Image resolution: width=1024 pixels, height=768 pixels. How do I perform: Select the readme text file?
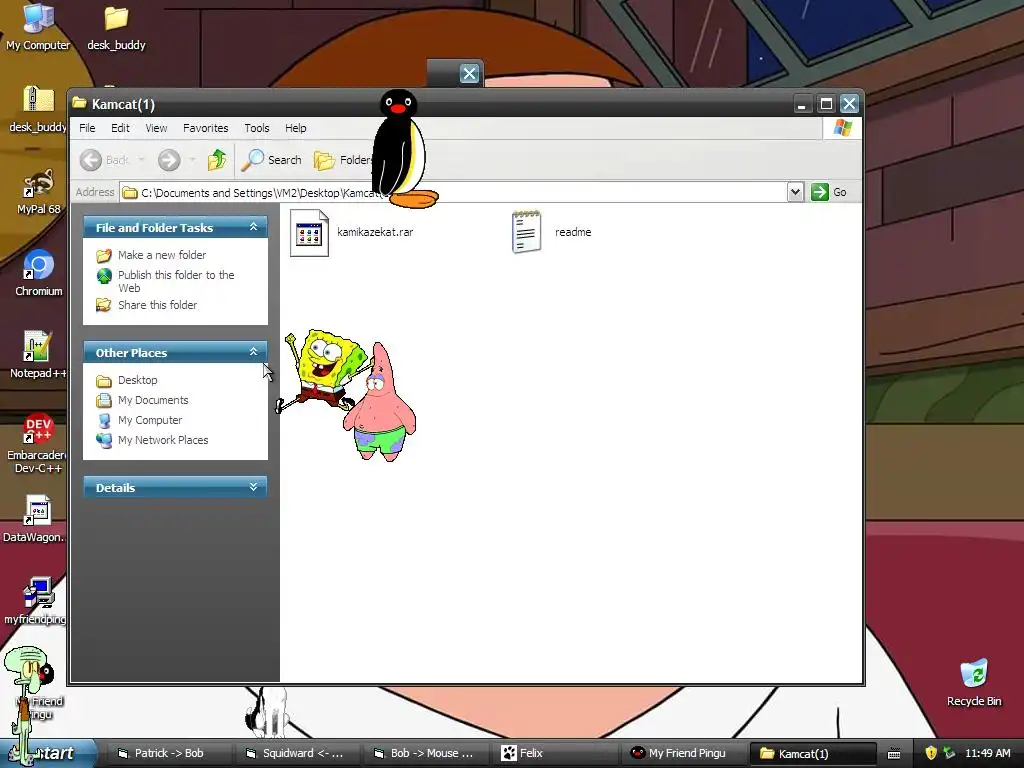[551, 232]
